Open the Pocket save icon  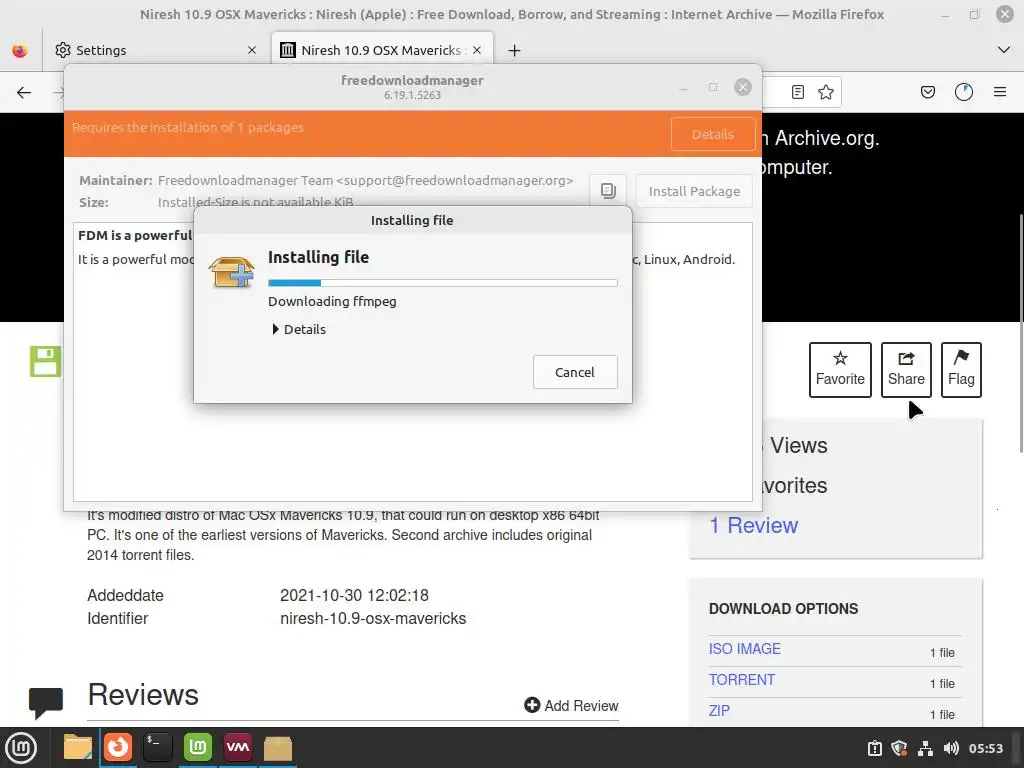(x=927, y=92)
